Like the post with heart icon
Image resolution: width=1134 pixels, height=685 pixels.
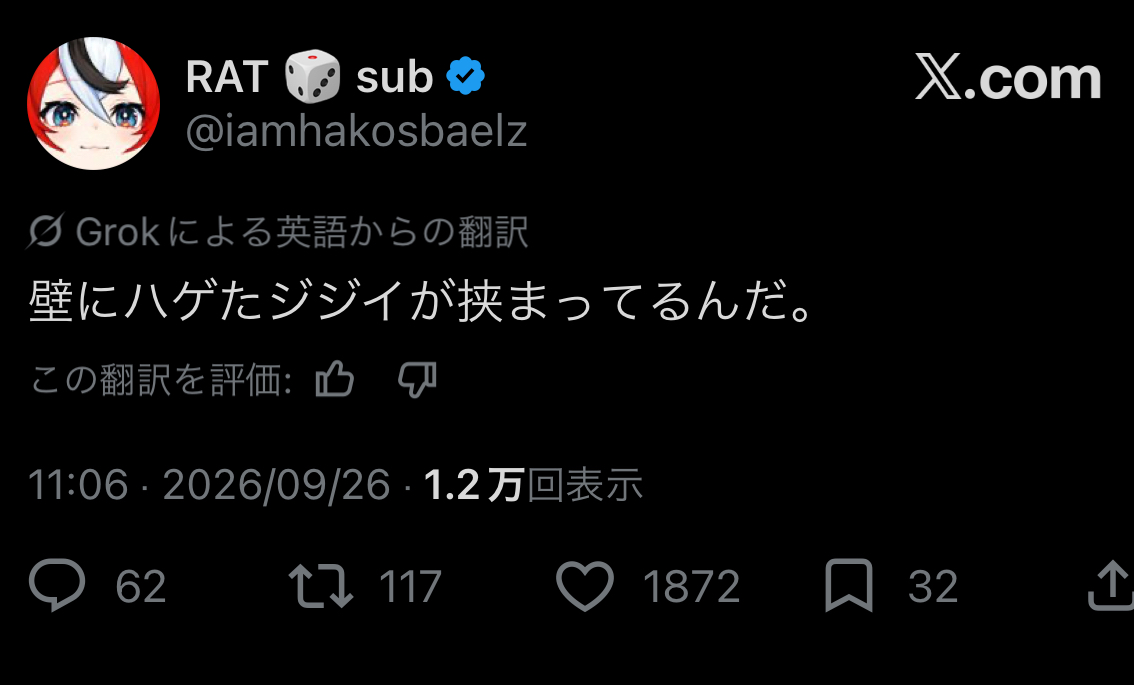[585, 586]
